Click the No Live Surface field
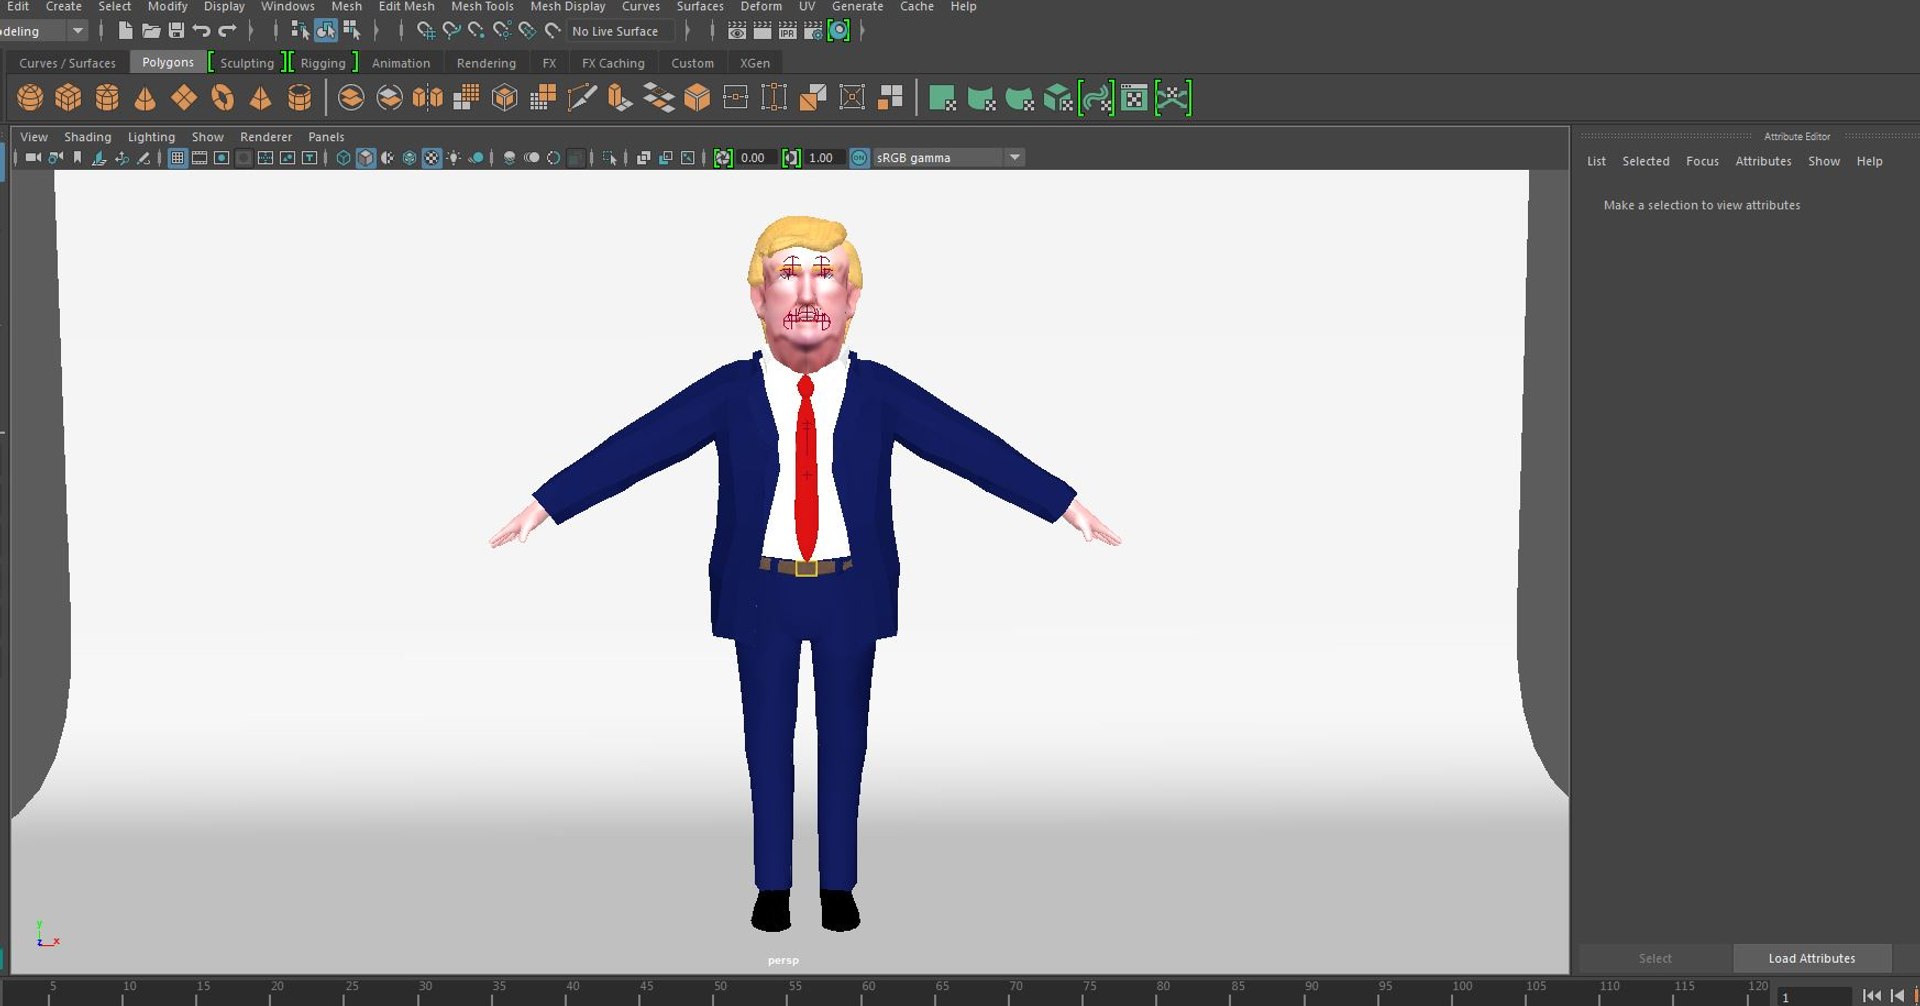1920x1006 pixels. (x=620, y=31)
